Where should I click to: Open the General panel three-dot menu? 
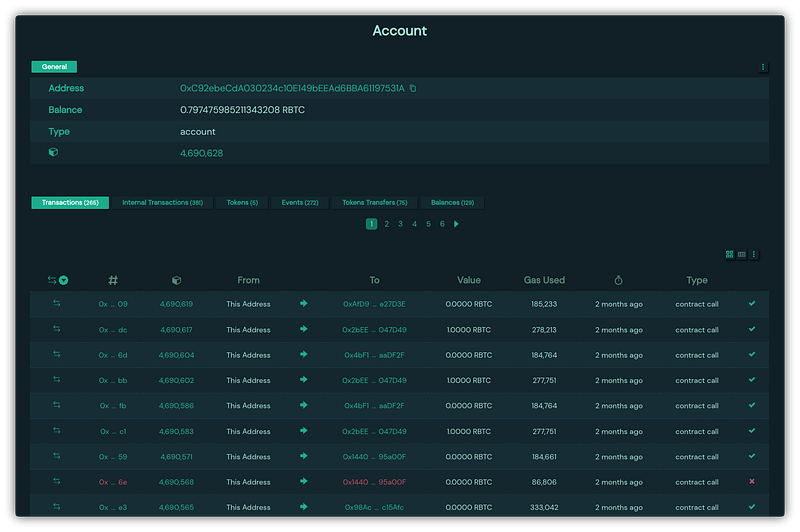point(763,67)
